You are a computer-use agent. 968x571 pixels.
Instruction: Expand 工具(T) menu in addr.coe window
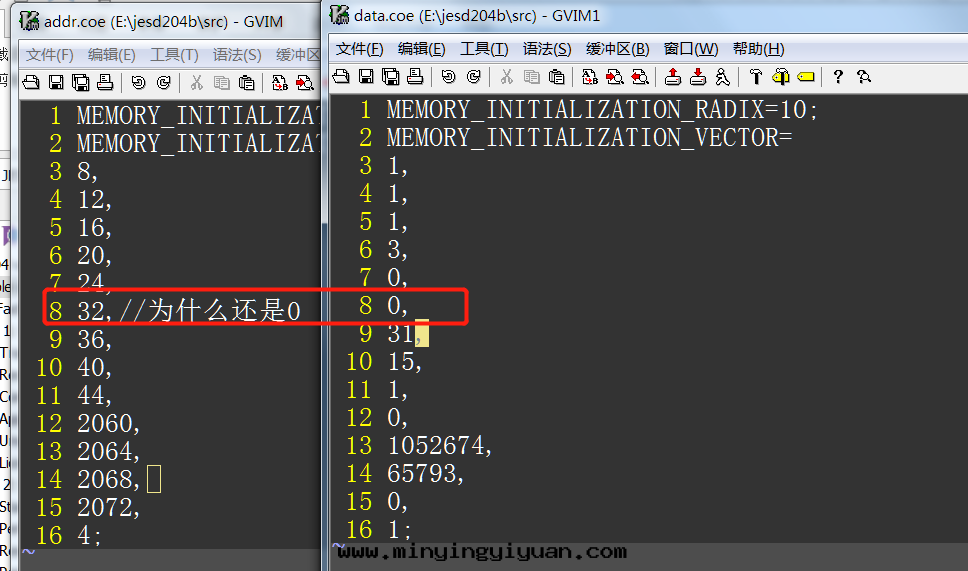pyautogui.click(x=174, y=55)
